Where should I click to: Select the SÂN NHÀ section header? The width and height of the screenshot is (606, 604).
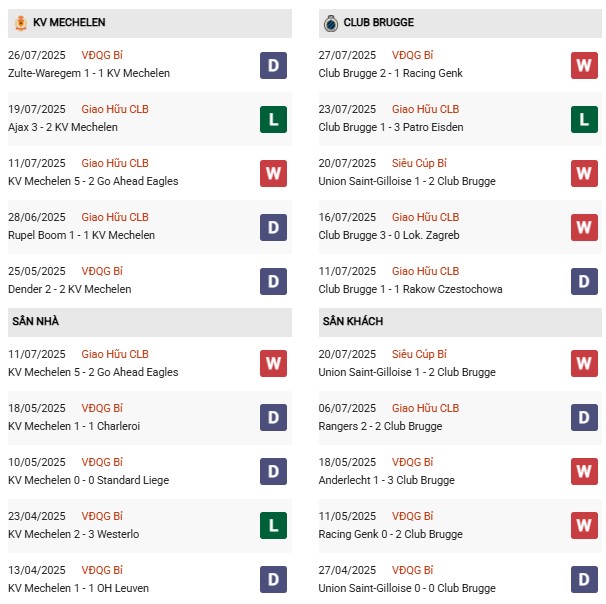(x=37, y=321)
